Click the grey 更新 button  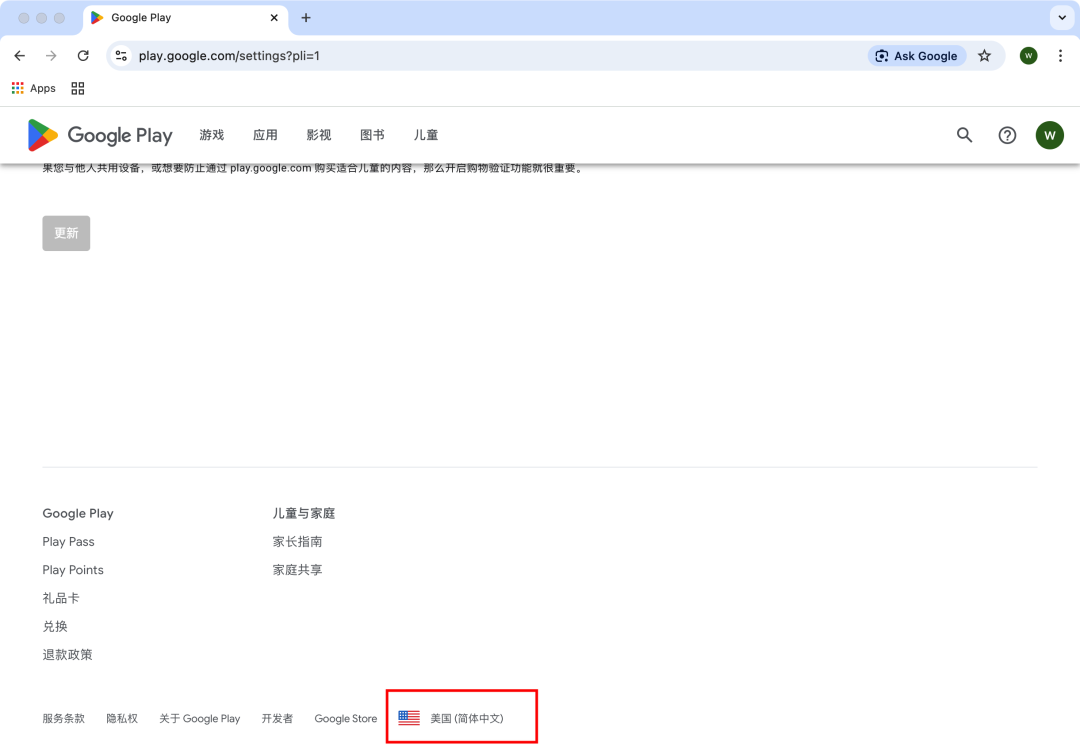[66, 233]
